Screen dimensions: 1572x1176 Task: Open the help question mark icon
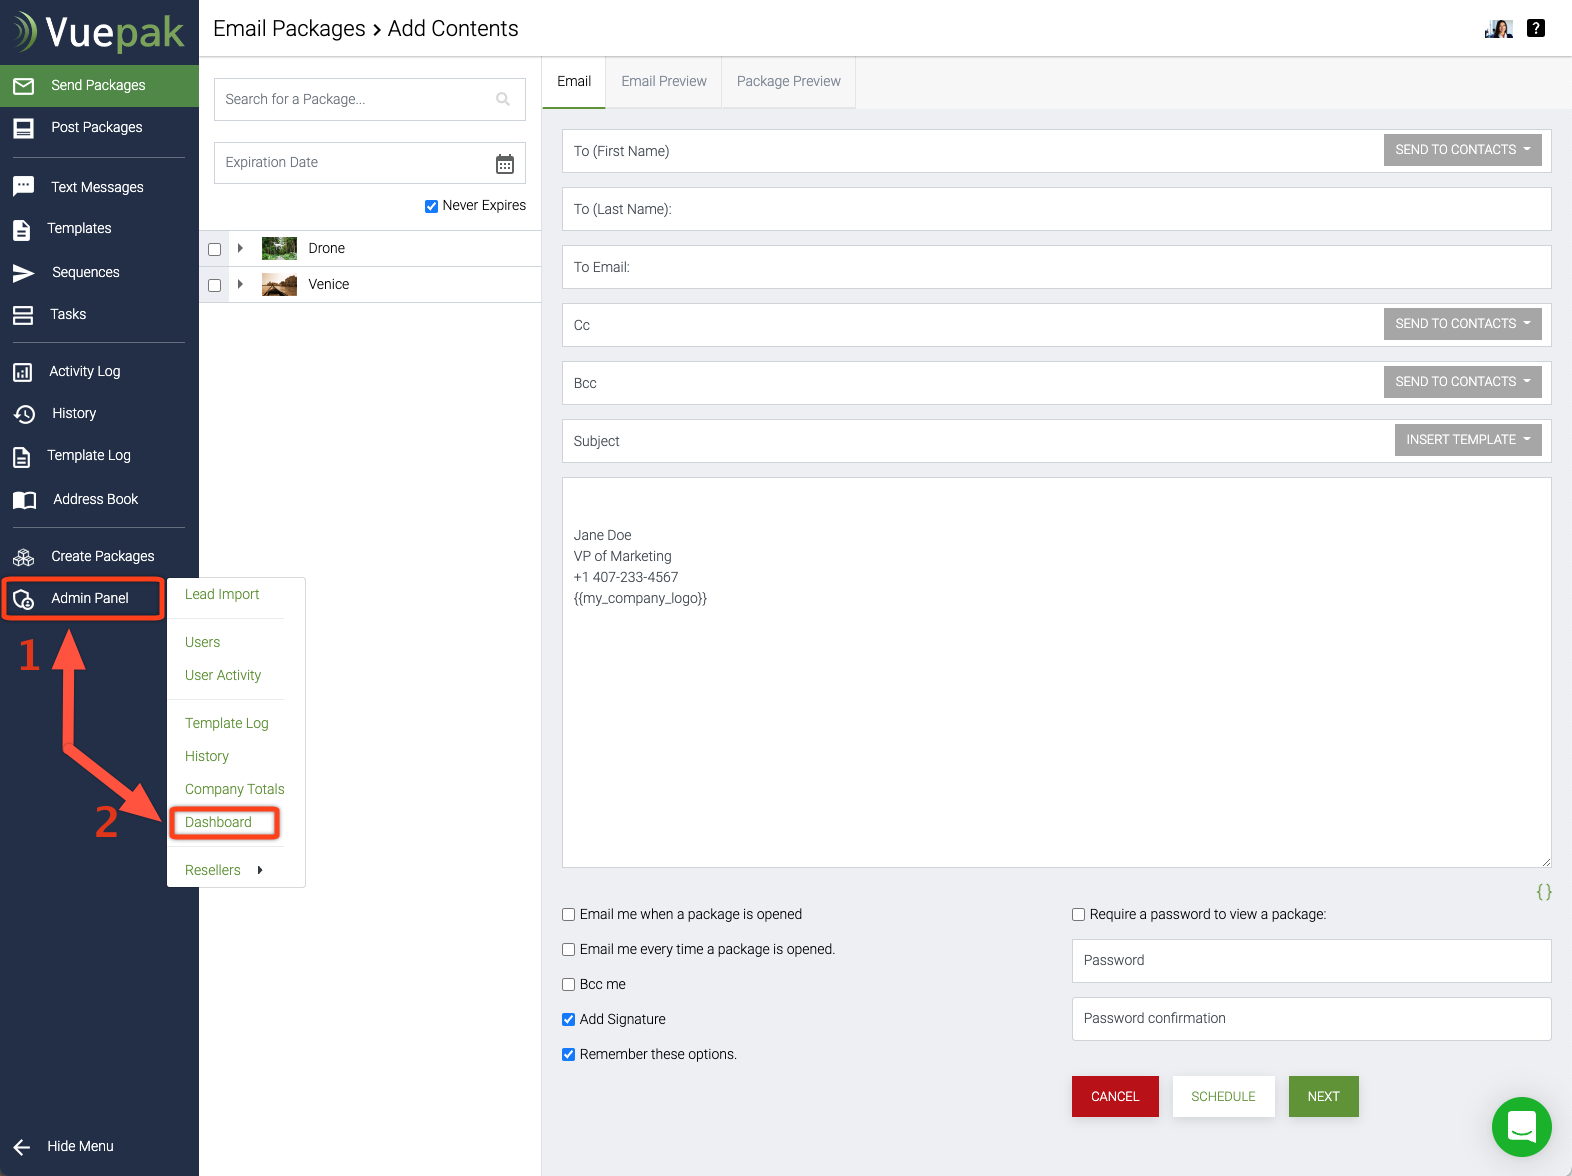click(1536, 29)
